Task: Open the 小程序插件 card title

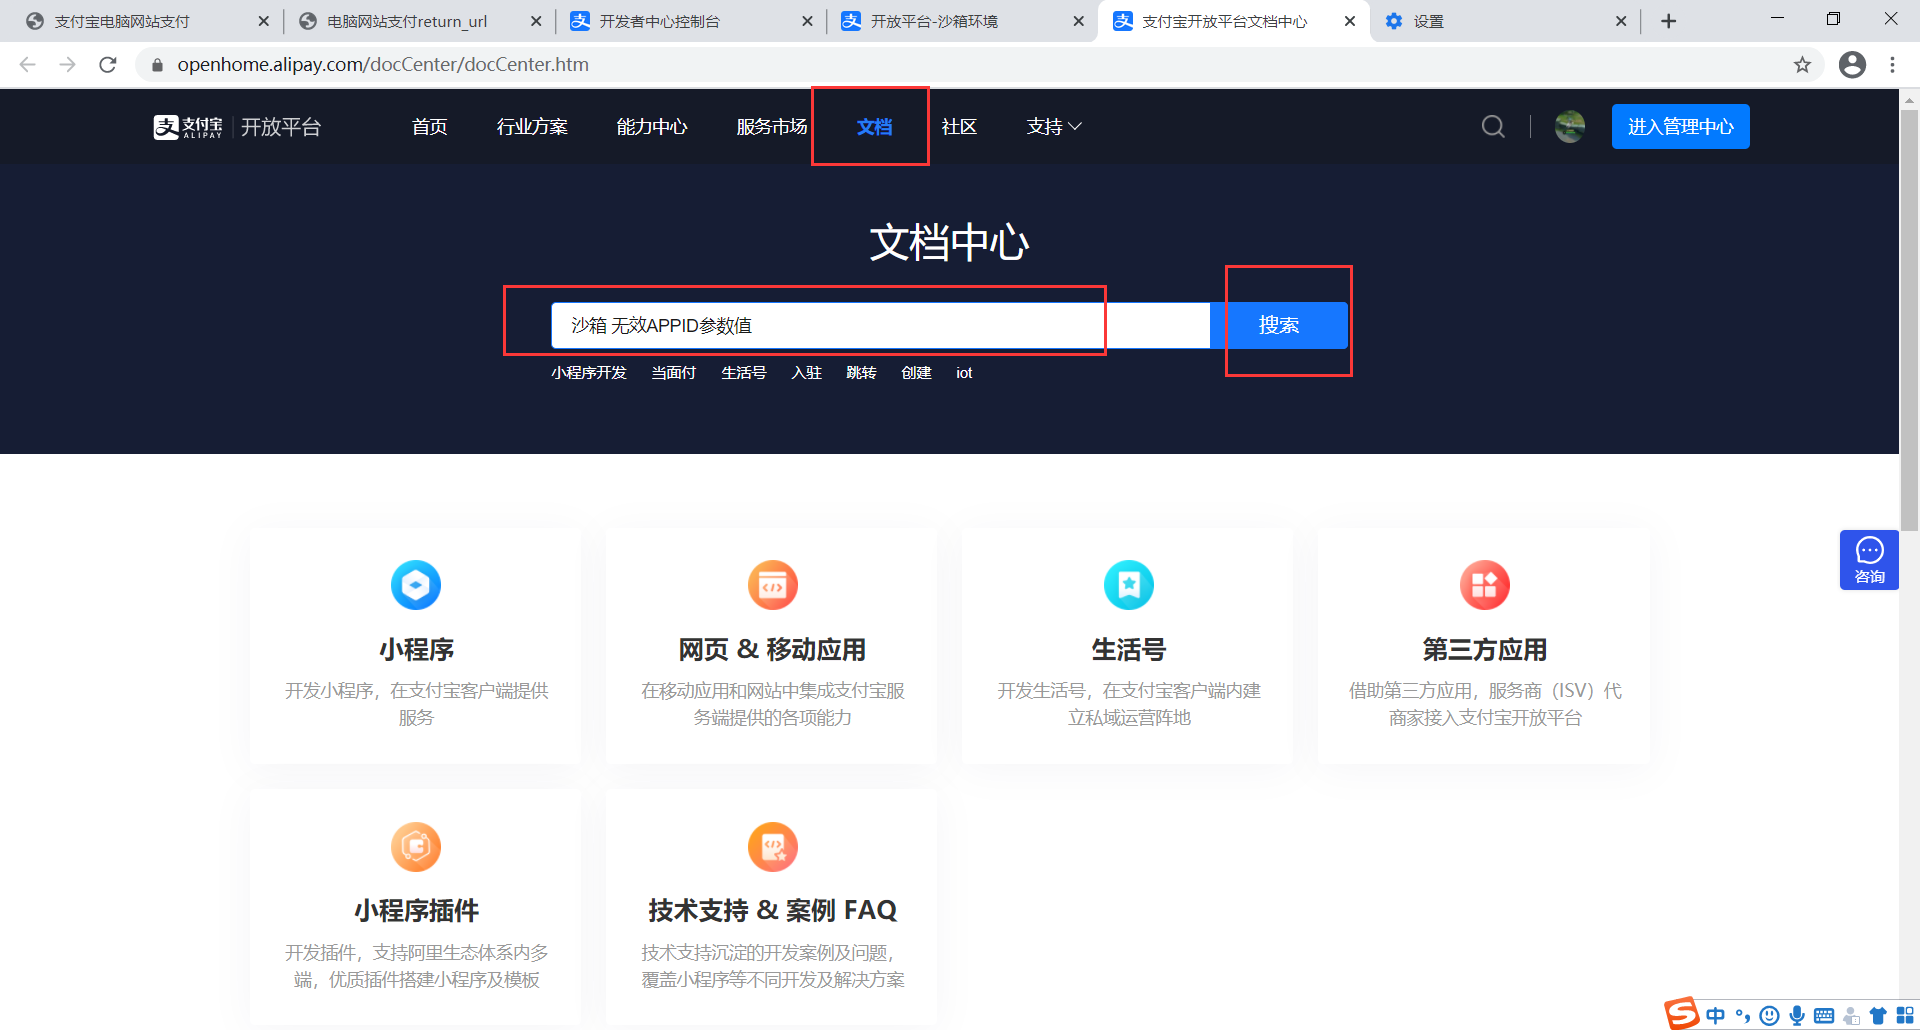Action: click(416, 911)
